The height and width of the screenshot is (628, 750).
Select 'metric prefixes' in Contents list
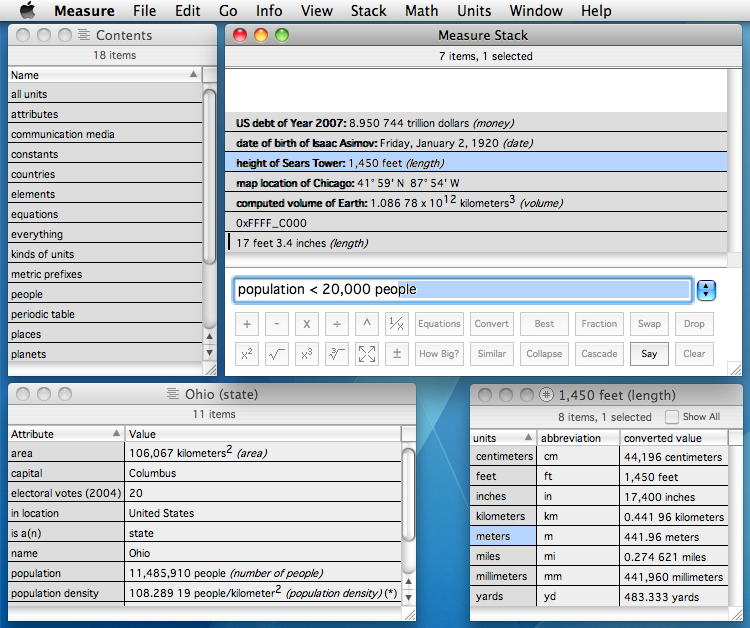pos(105,274)
